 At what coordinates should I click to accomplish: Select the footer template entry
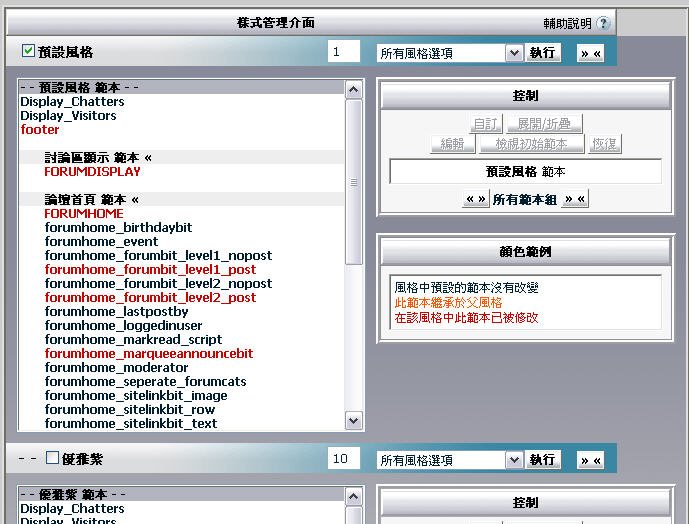coord(40,129)
